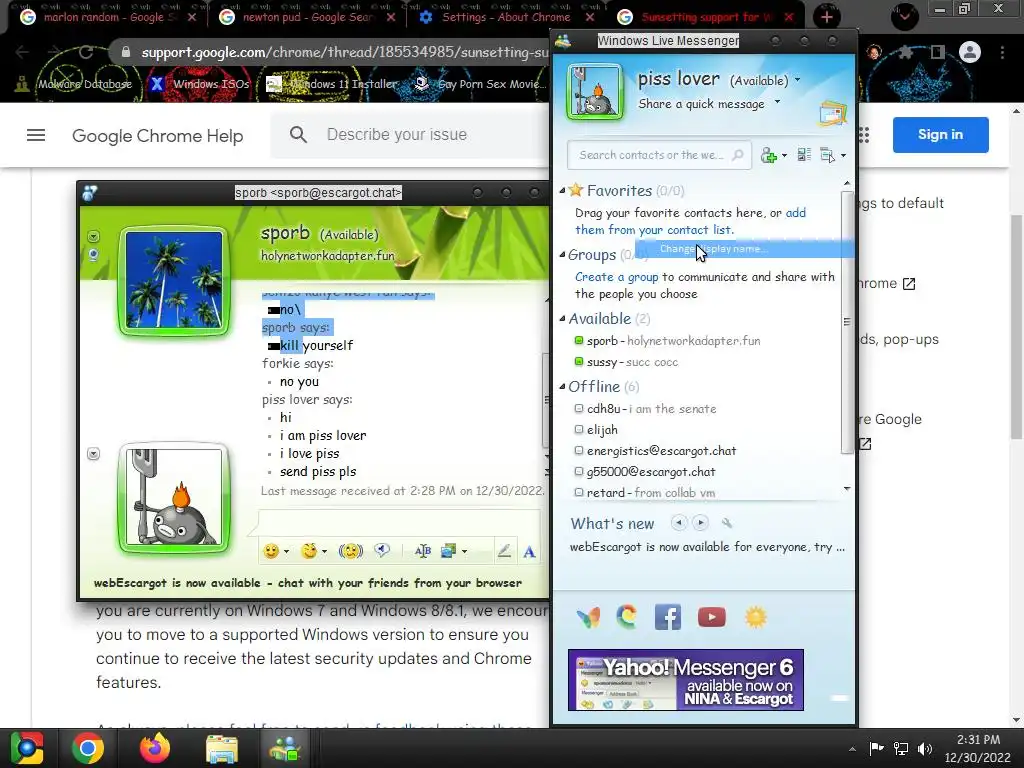The width and height of the screenshot is (1024, 768).
Task: Click the blue A font button
Action: tap(529, 552)
